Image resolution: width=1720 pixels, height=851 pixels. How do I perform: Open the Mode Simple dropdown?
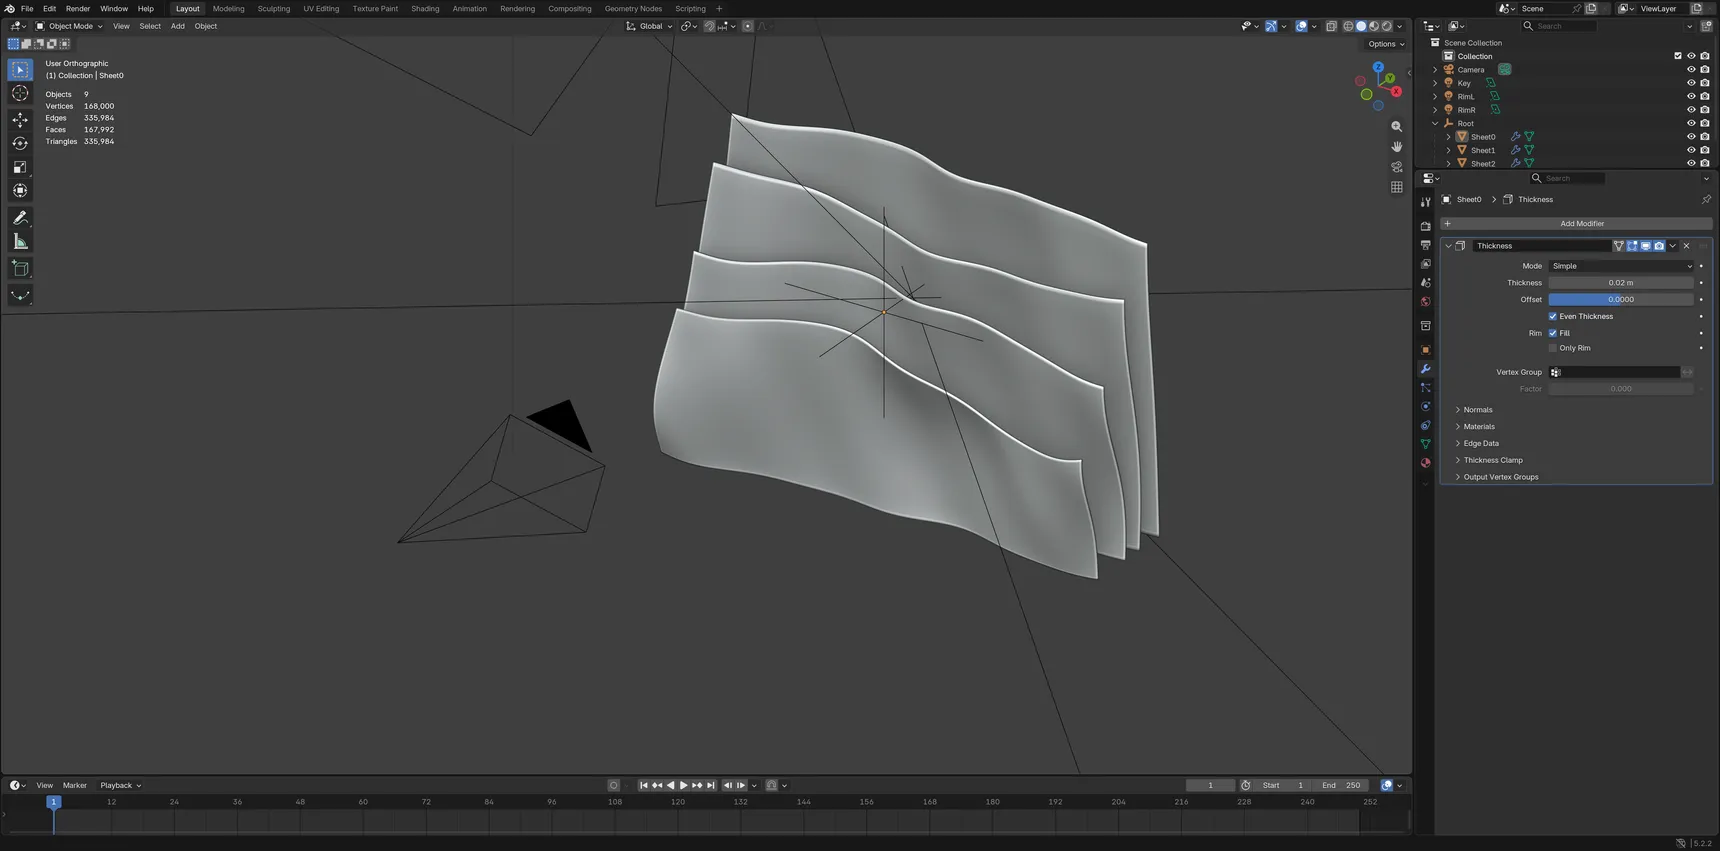(1621, 266)
